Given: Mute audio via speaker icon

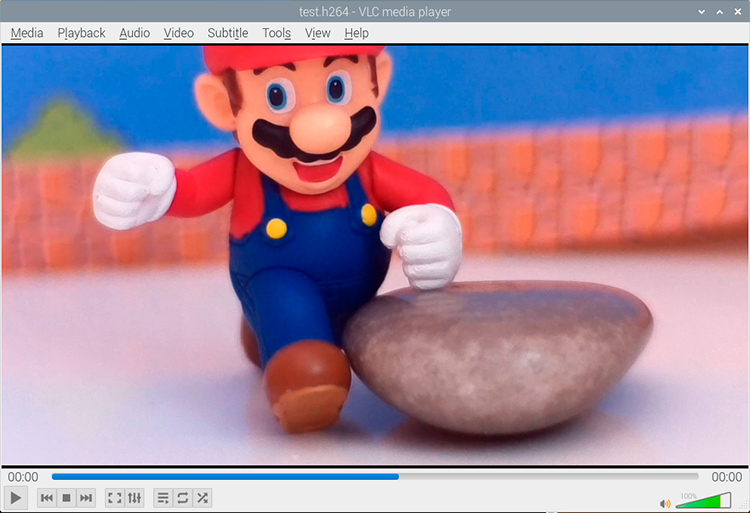Looking at the screenshot, I should click(665, 503).
